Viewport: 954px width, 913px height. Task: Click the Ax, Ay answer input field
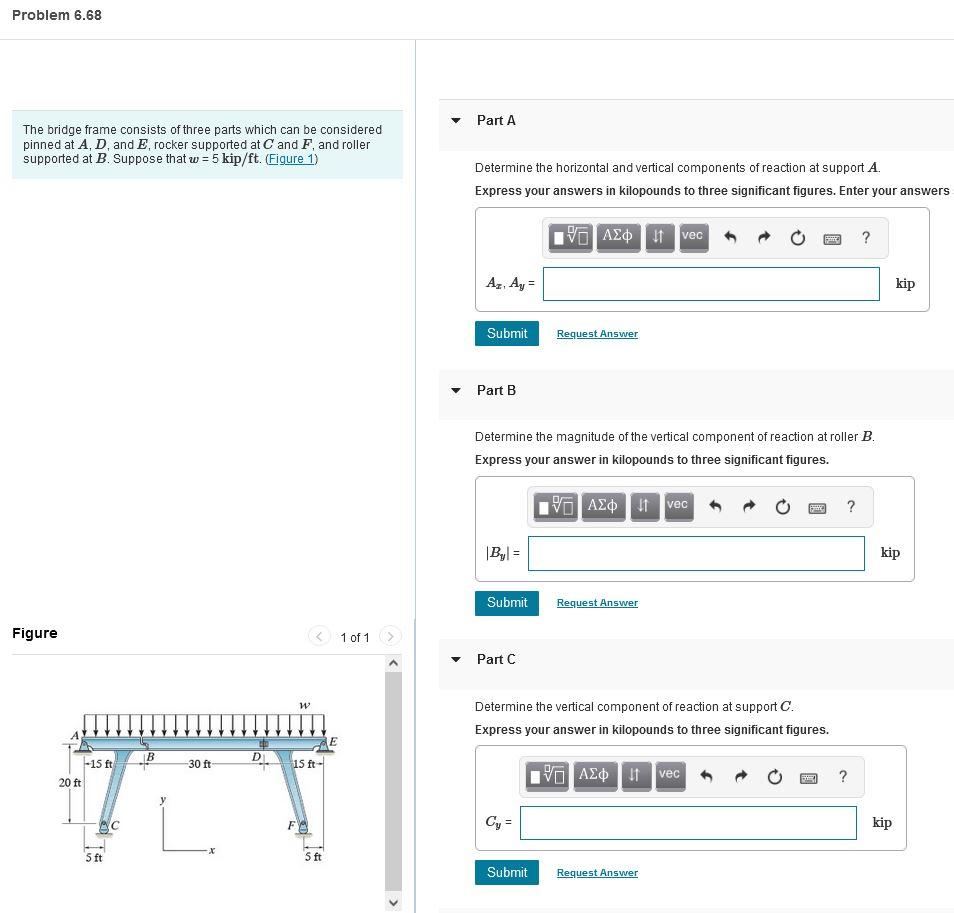(x=711, y=284)
